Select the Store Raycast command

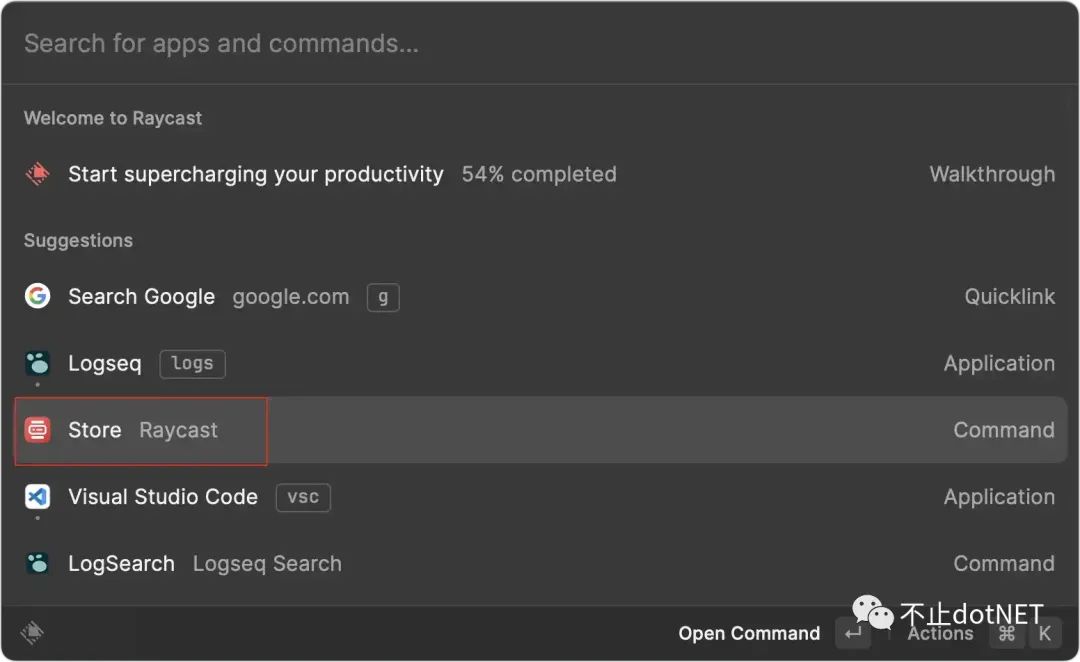[x=540, y=430]
